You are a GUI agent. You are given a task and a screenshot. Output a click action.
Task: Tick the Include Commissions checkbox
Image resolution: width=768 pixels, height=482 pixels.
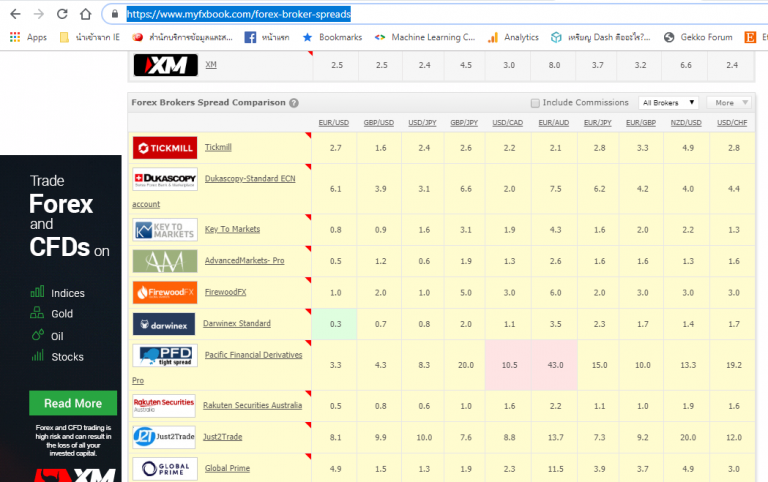tap(535, 103)
